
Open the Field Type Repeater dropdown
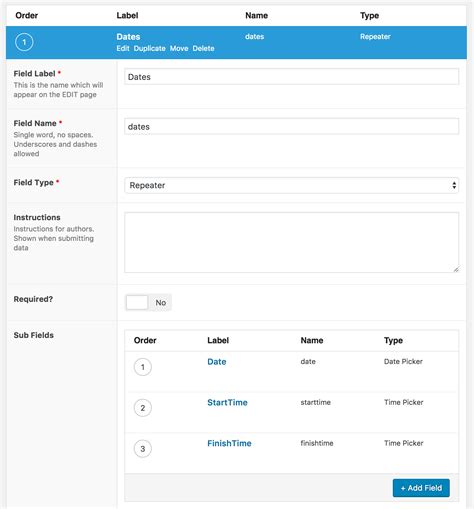pos(291,185)
